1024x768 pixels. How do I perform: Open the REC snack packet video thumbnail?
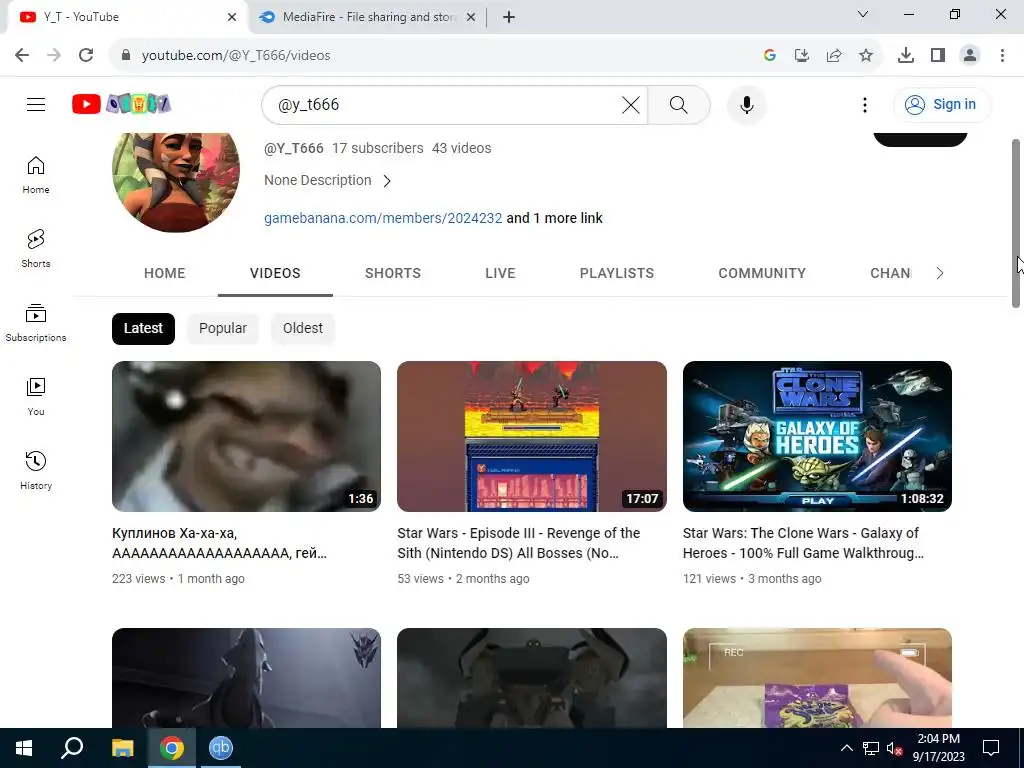click(817, 678)
